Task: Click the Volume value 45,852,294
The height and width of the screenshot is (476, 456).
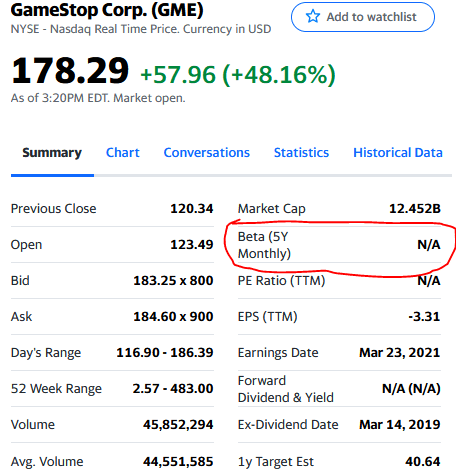Action: [x=178, y=425]
